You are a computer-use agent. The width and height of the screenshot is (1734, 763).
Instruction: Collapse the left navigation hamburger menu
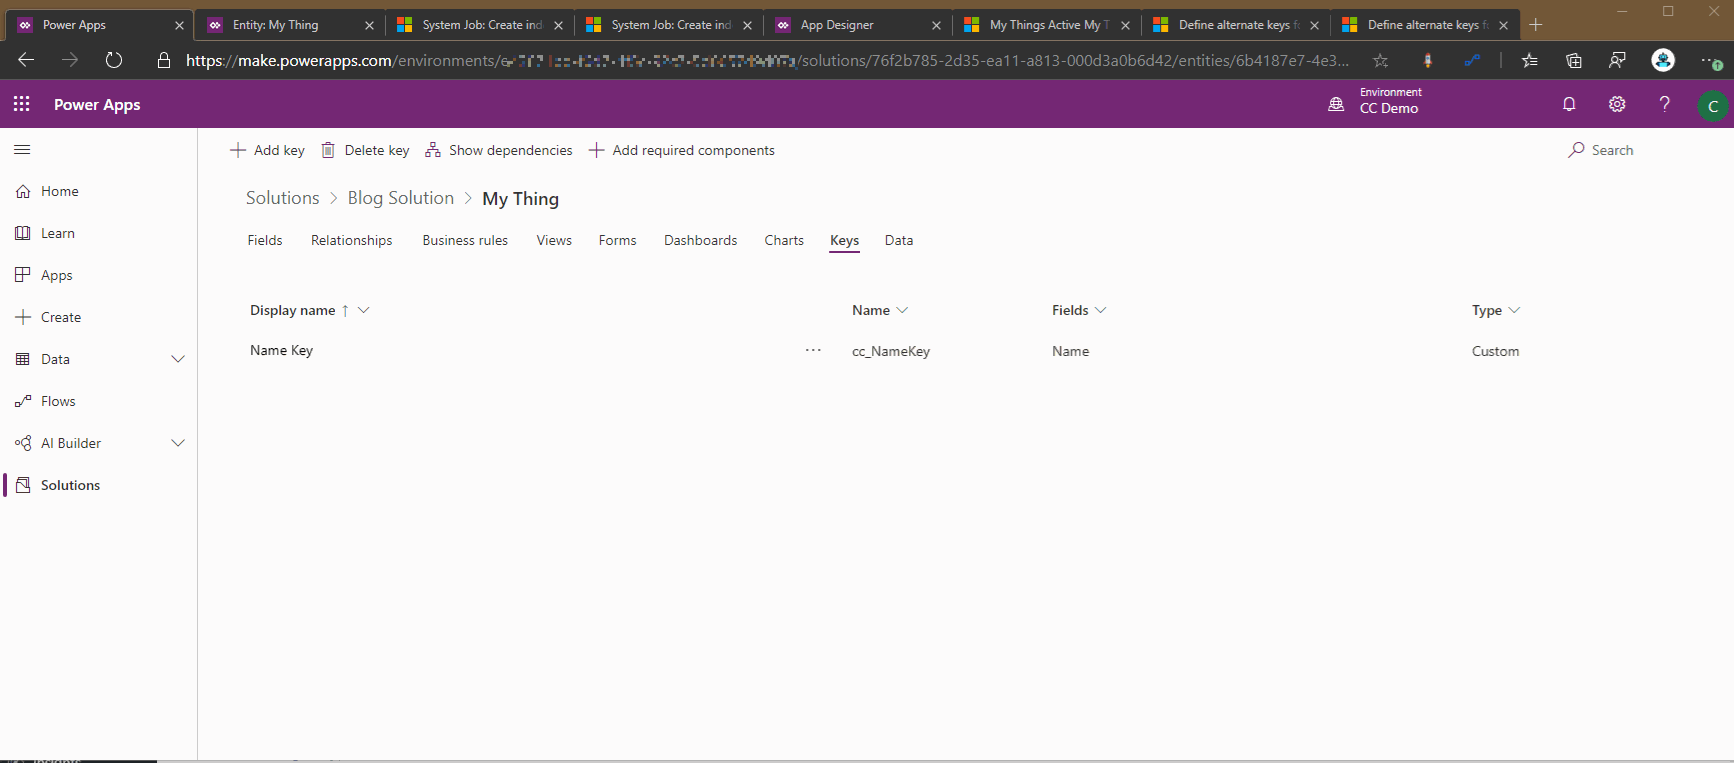[22, 150]
